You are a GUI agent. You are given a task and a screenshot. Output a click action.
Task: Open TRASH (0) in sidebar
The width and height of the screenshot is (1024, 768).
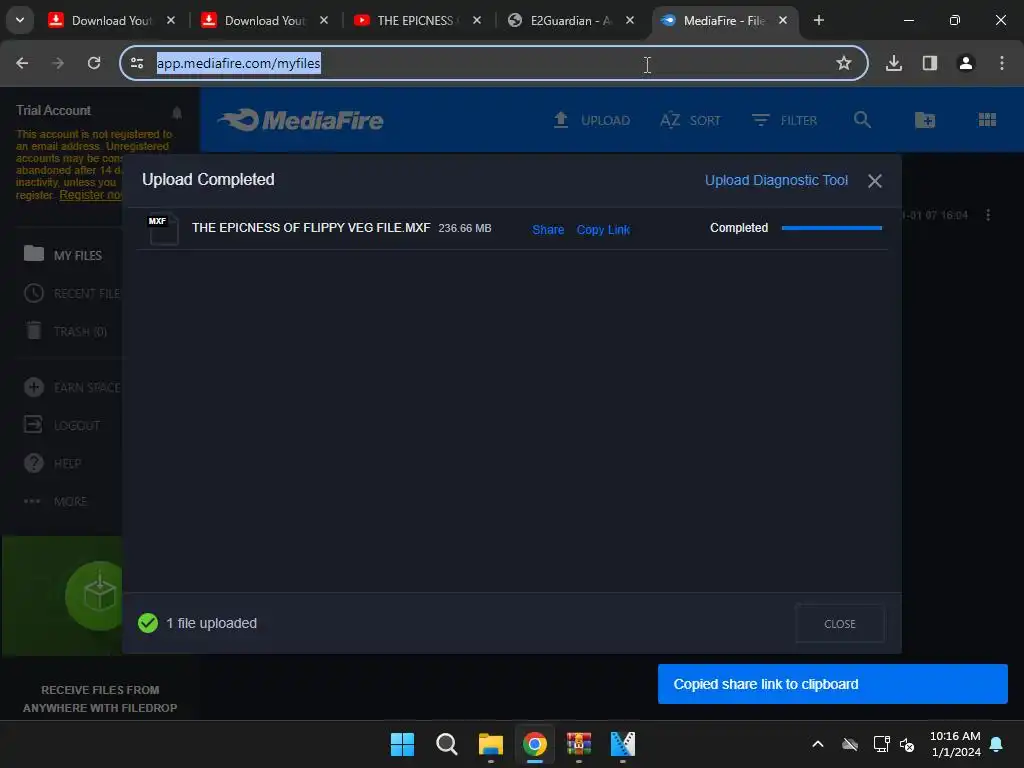pyautogui.click(x=65, y=331)
